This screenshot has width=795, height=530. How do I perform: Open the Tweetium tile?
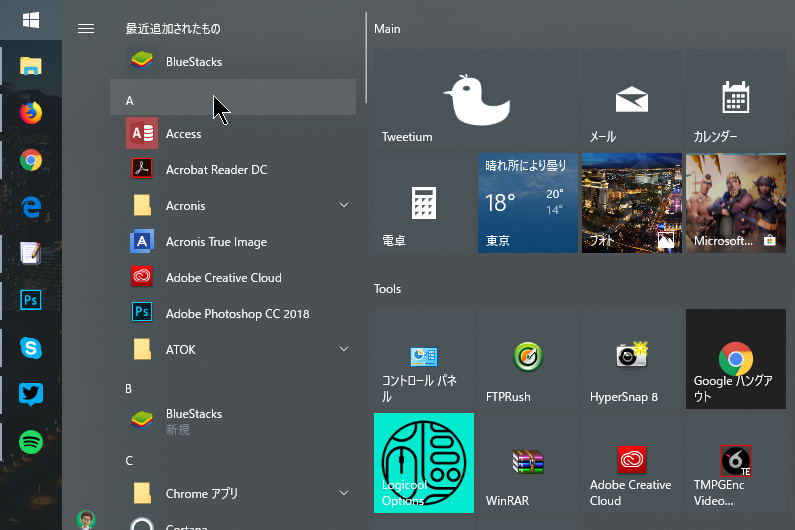point(476,99)
